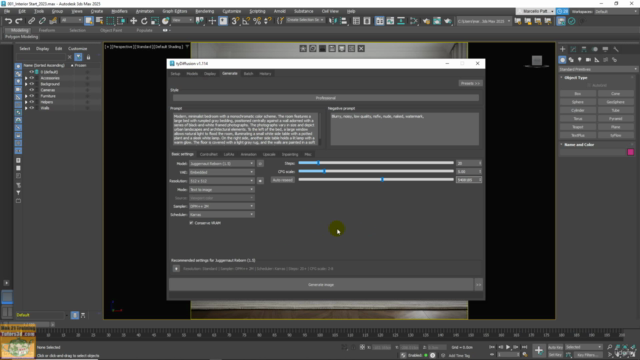Screen dimensions: 640x360
Task: Play the animation in playback controls
Action: point(508,347)
